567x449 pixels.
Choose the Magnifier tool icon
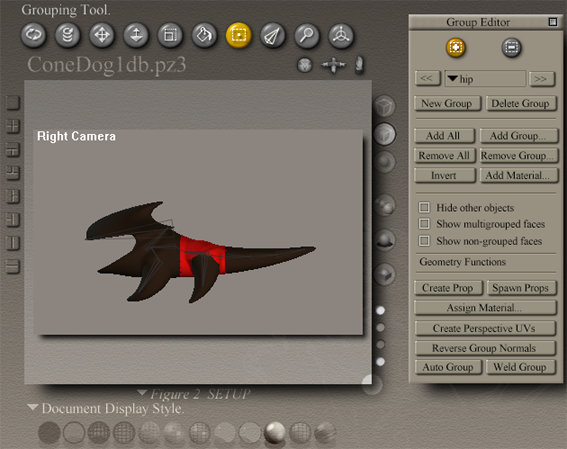coord(307,35)
